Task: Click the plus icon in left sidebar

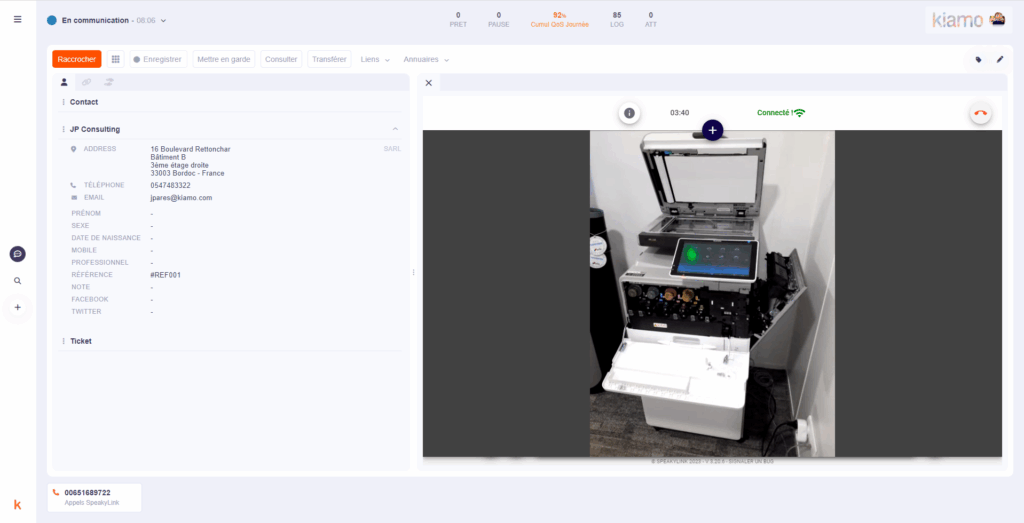Action: click(x=17, y=307)
